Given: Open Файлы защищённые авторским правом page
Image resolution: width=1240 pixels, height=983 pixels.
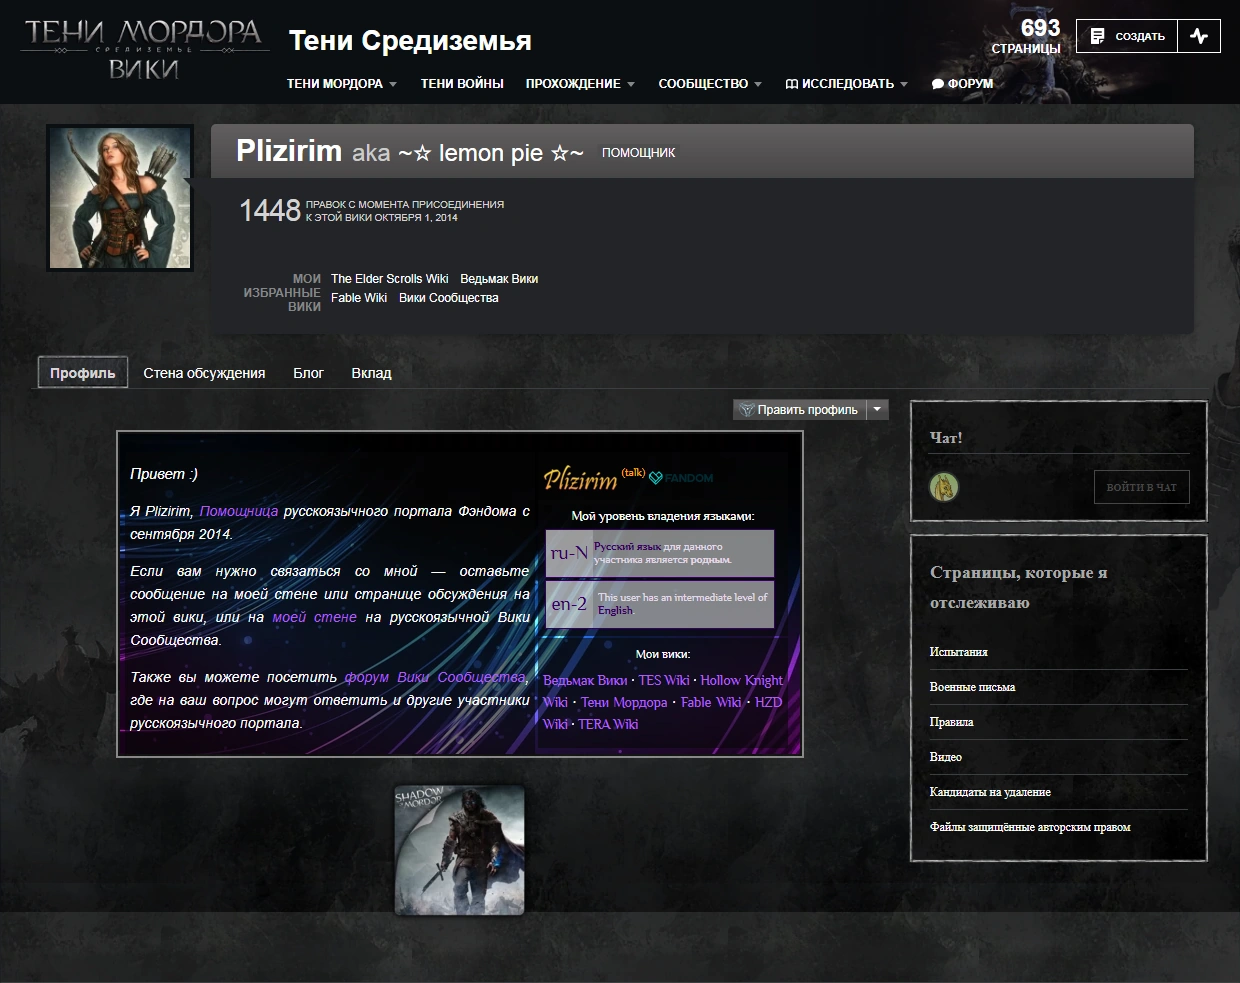Looking at the screenshot, I should [x=1030, y=827].
